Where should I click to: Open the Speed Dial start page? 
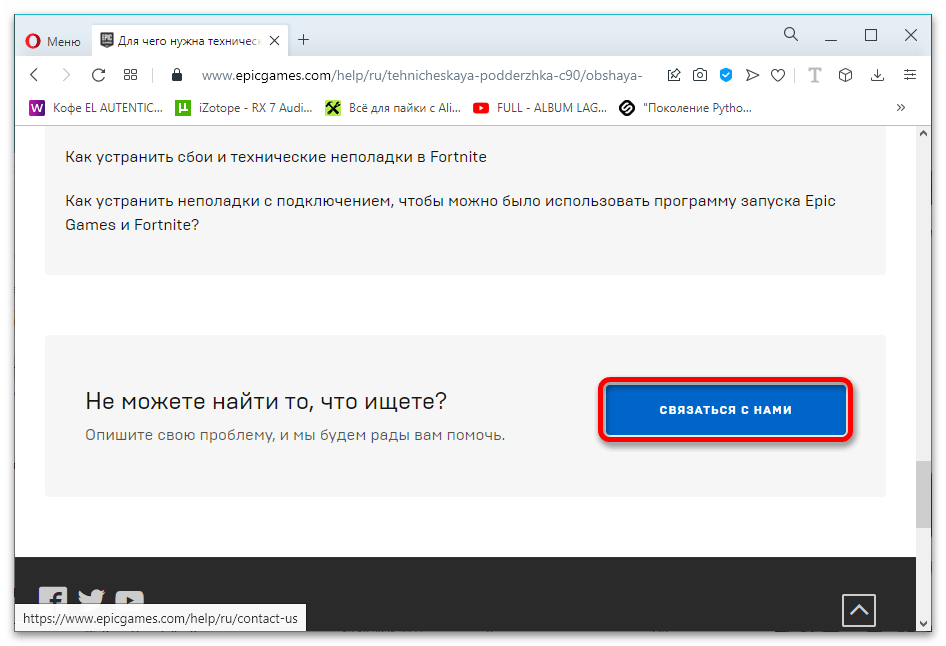[130, 75]
